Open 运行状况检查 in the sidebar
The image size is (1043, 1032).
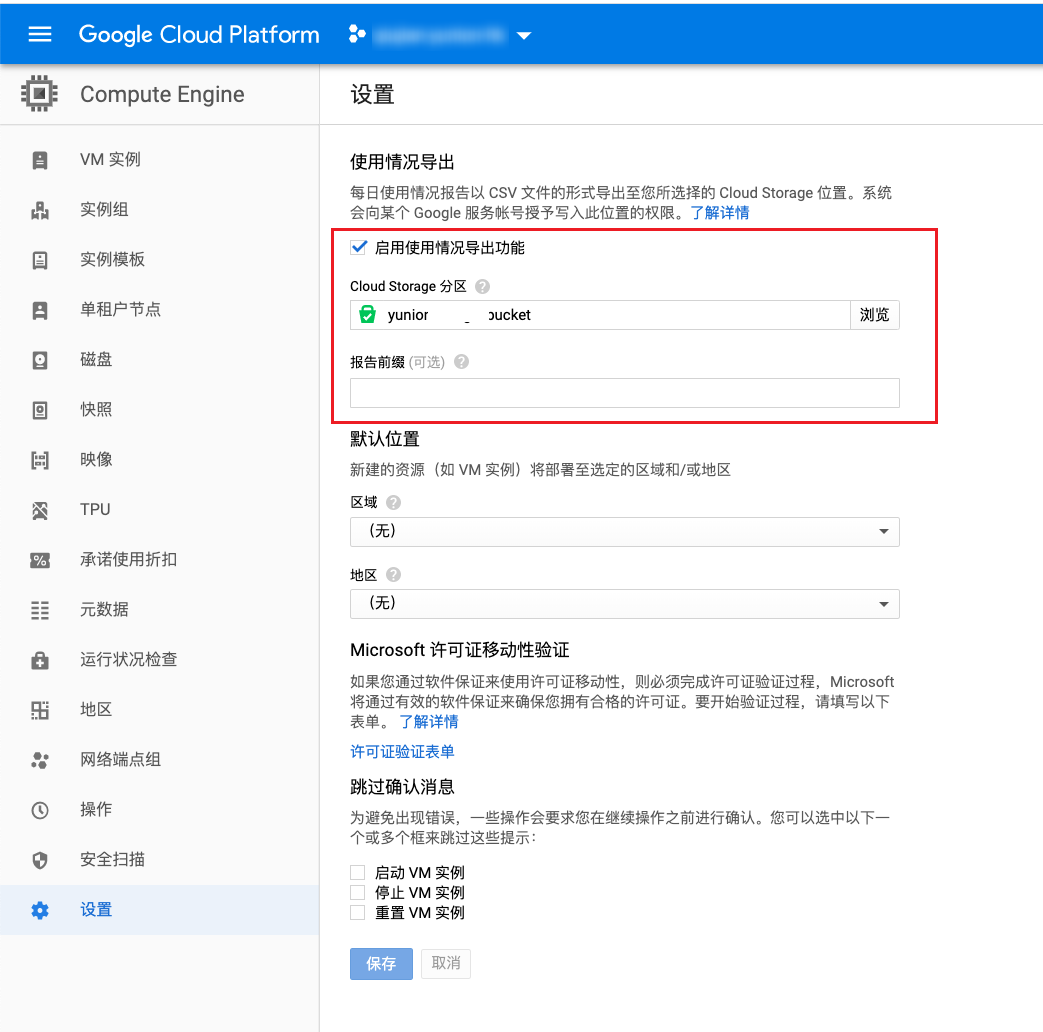coord(128,660)
